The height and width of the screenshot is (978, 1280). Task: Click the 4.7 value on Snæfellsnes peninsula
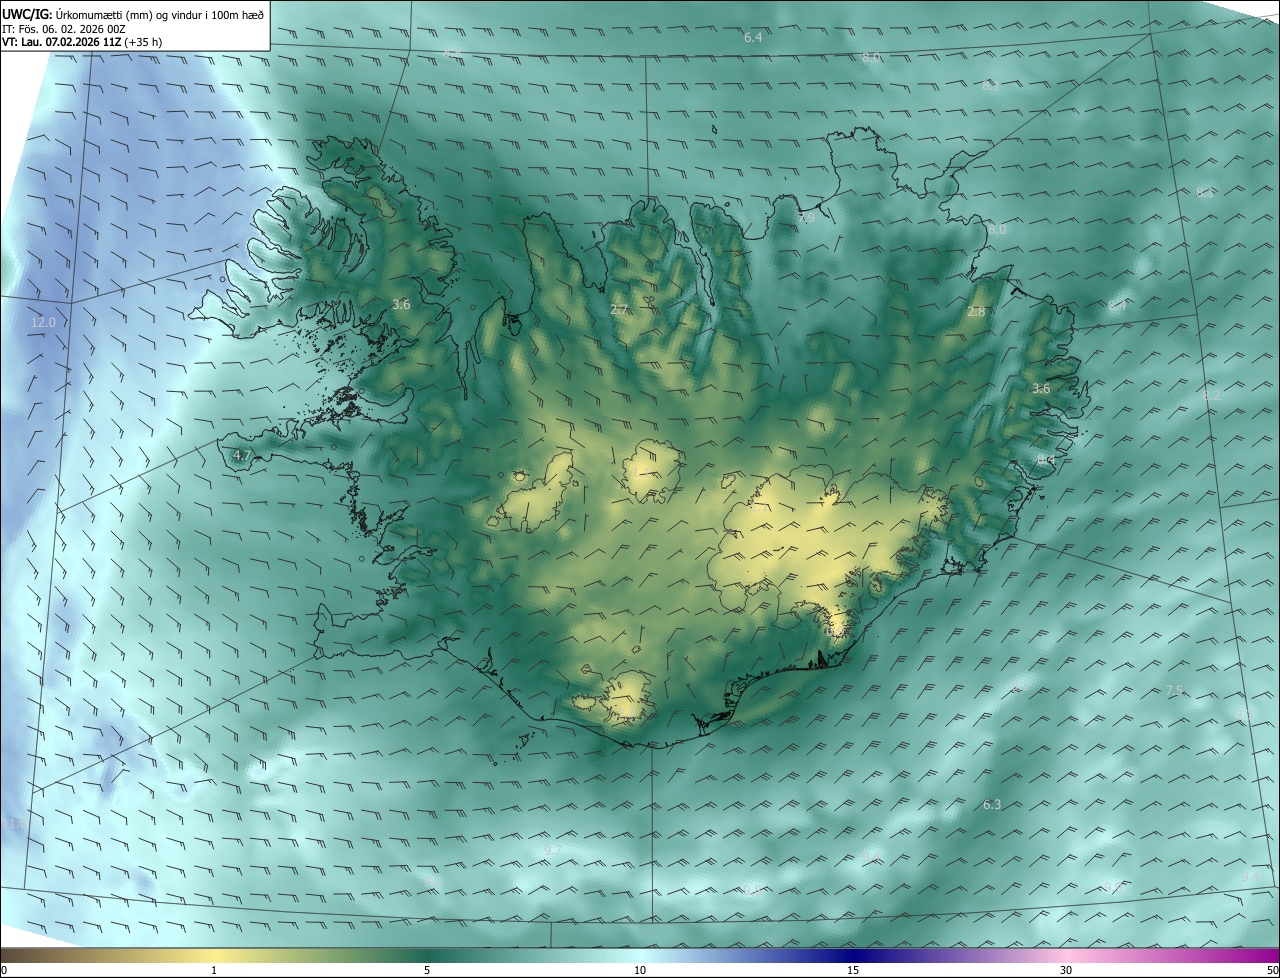pos(241,455)
